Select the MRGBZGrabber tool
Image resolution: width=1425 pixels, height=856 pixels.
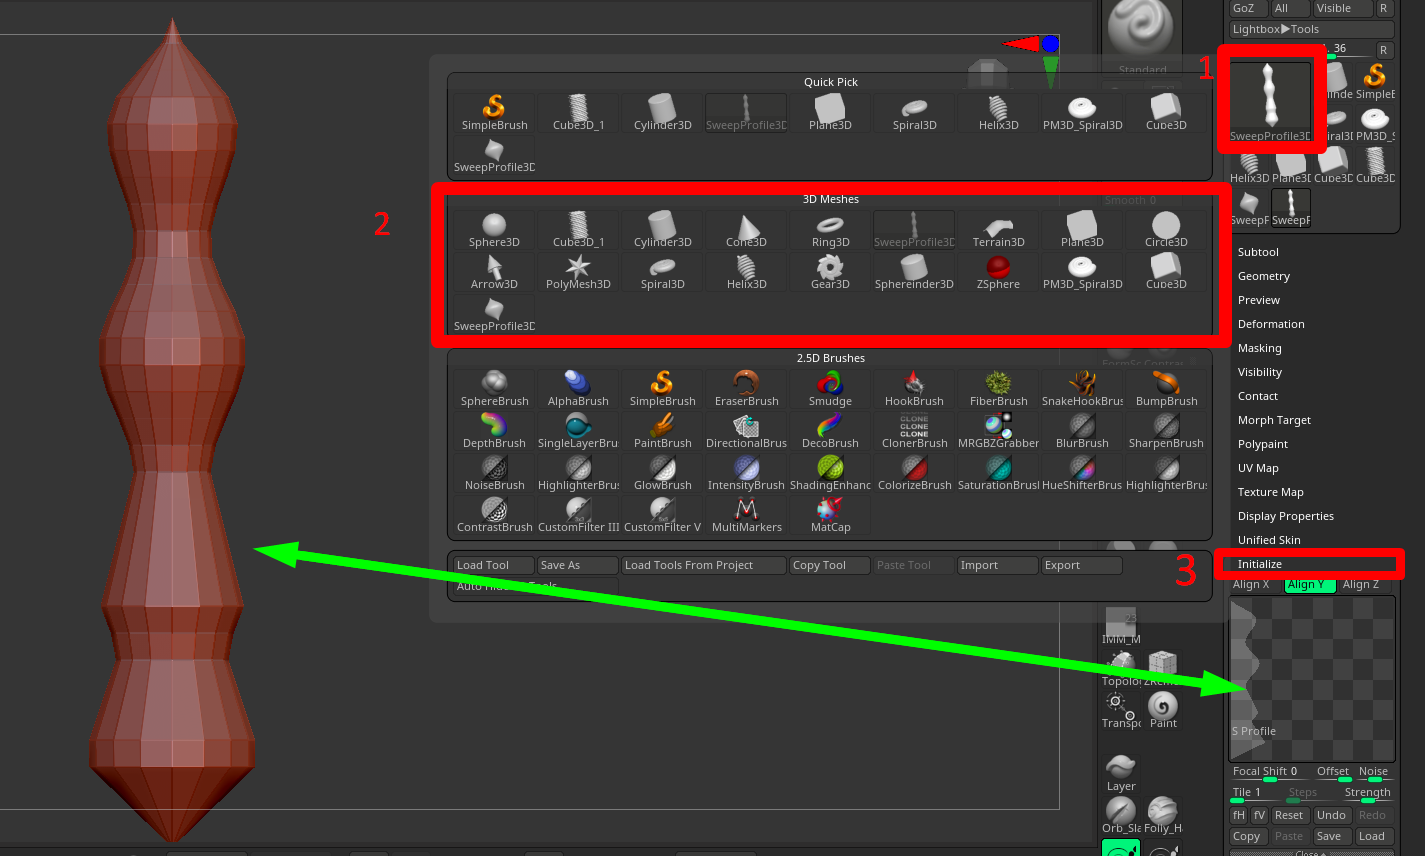click(998, 431)
